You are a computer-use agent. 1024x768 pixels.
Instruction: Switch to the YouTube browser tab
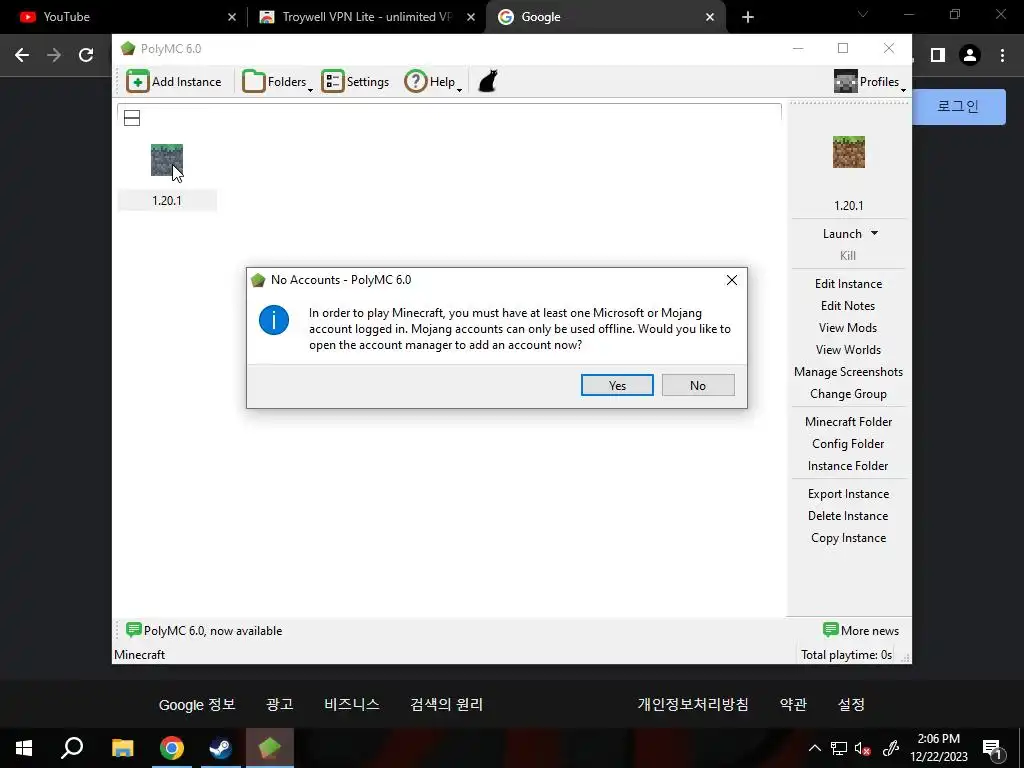[123, 17]
